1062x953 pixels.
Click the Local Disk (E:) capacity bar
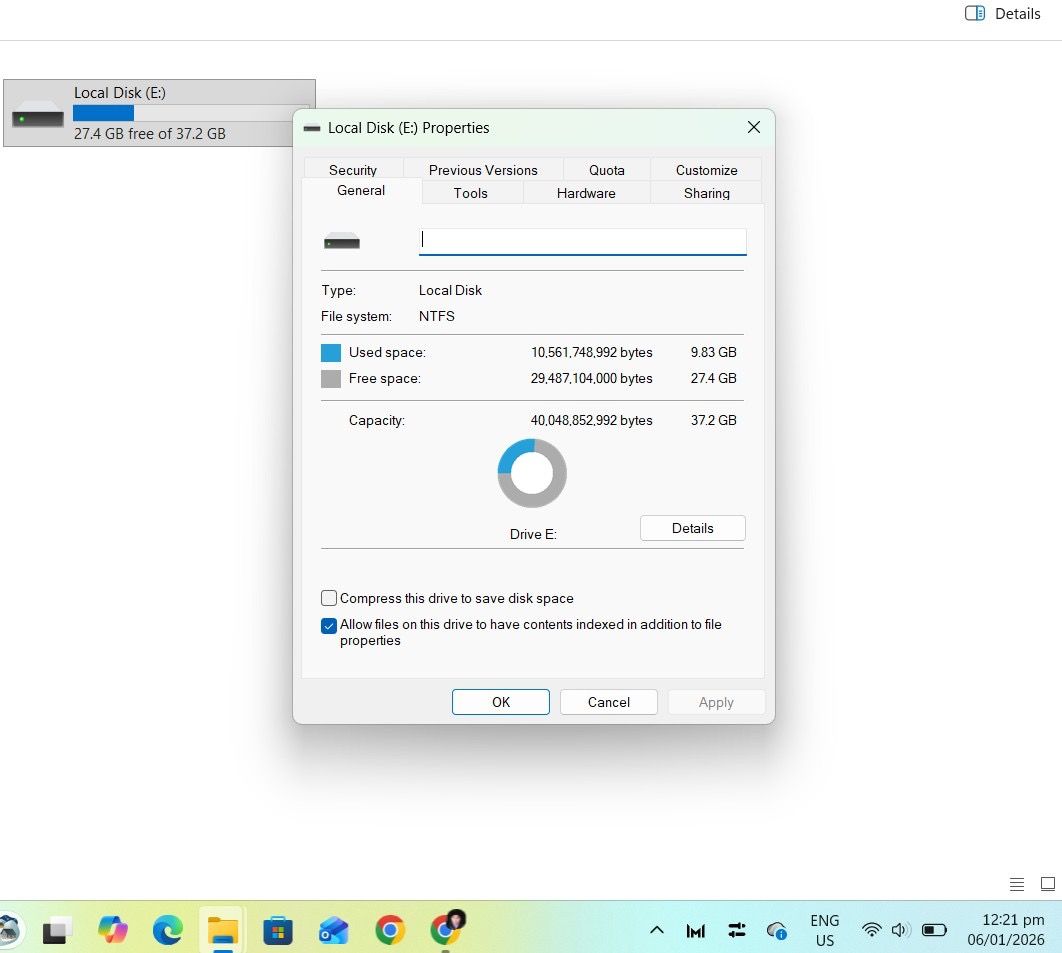click(191, 113)
